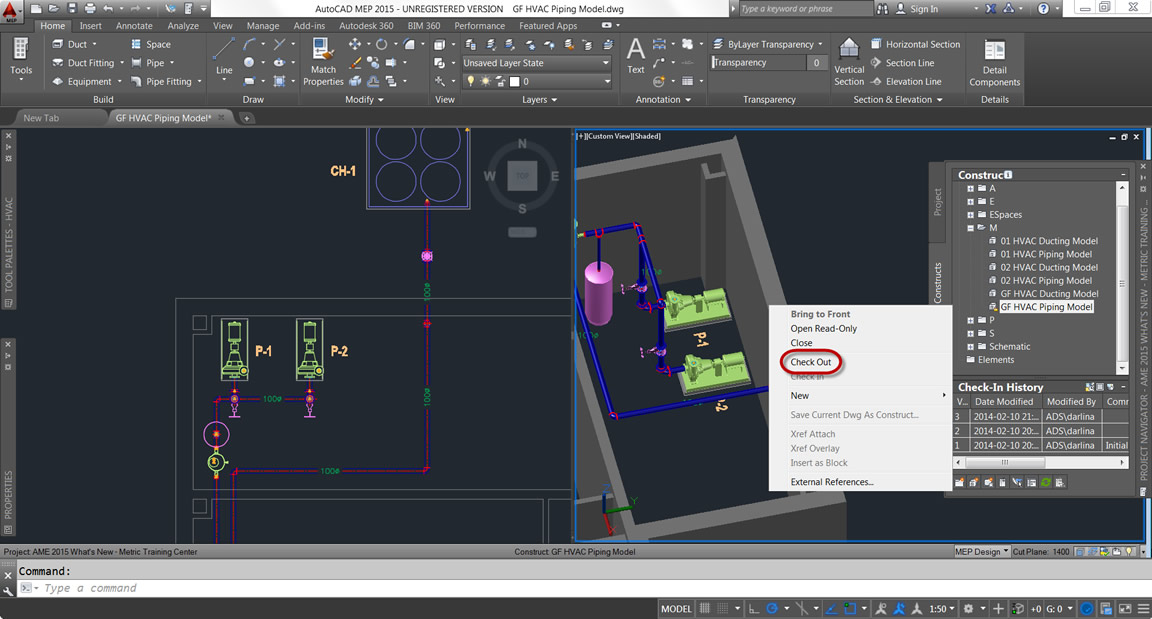This screenshot has height=619, width=1152.
Task: Open the Unsaved Layer State dropdown
Action: (536, 63)
